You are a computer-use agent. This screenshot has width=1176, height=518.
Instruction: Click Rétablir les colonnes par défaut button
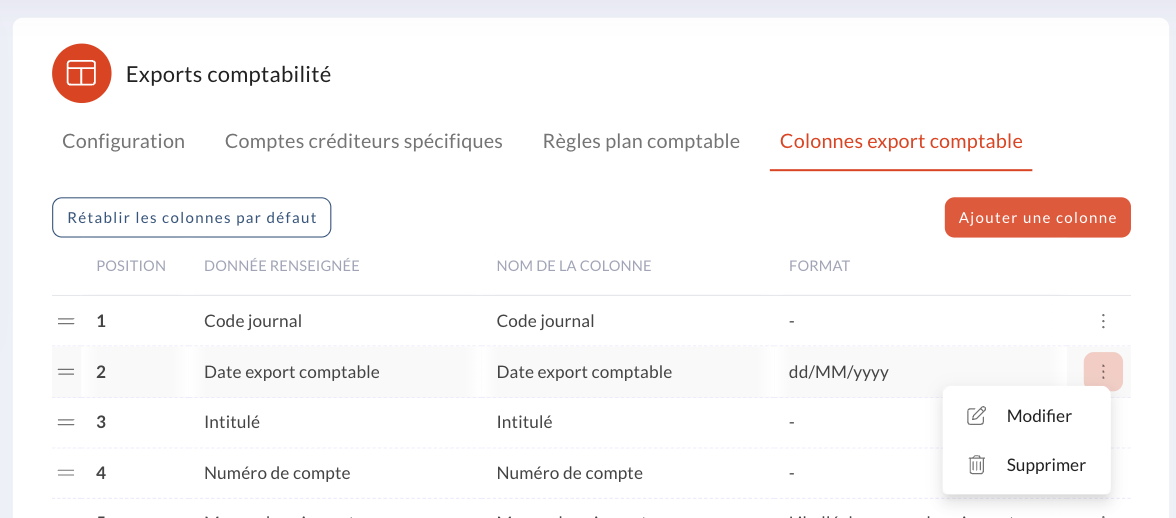[191, 217]
